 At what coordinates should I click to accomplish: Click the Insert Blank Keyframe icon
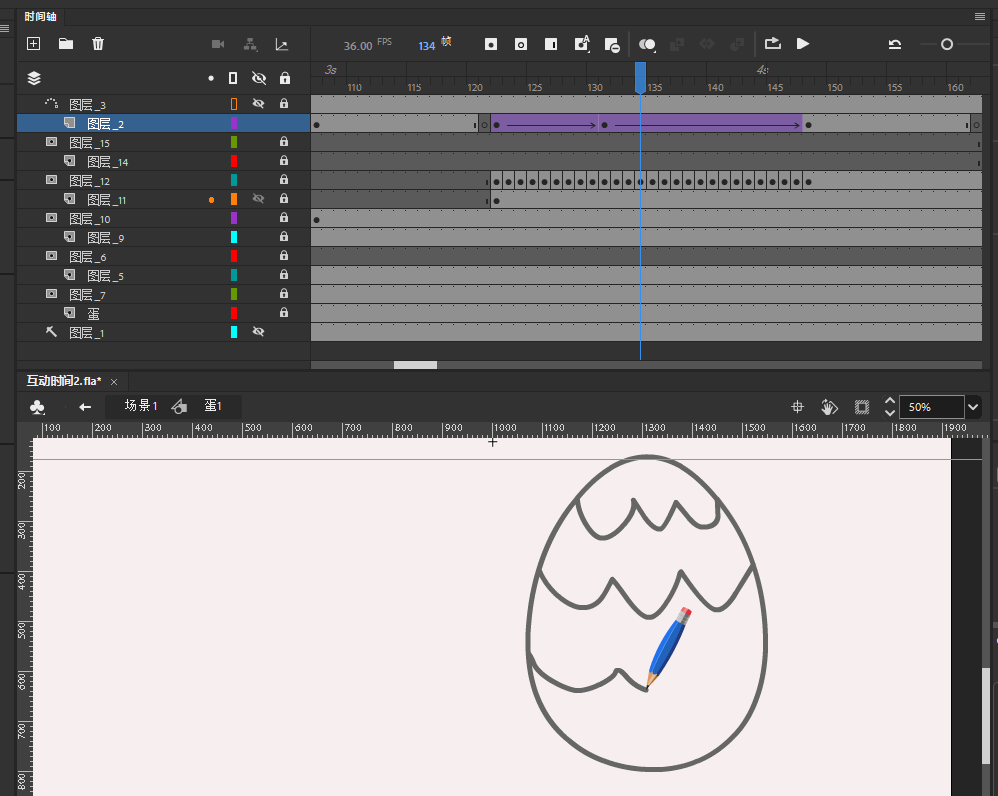coord(521,44)
